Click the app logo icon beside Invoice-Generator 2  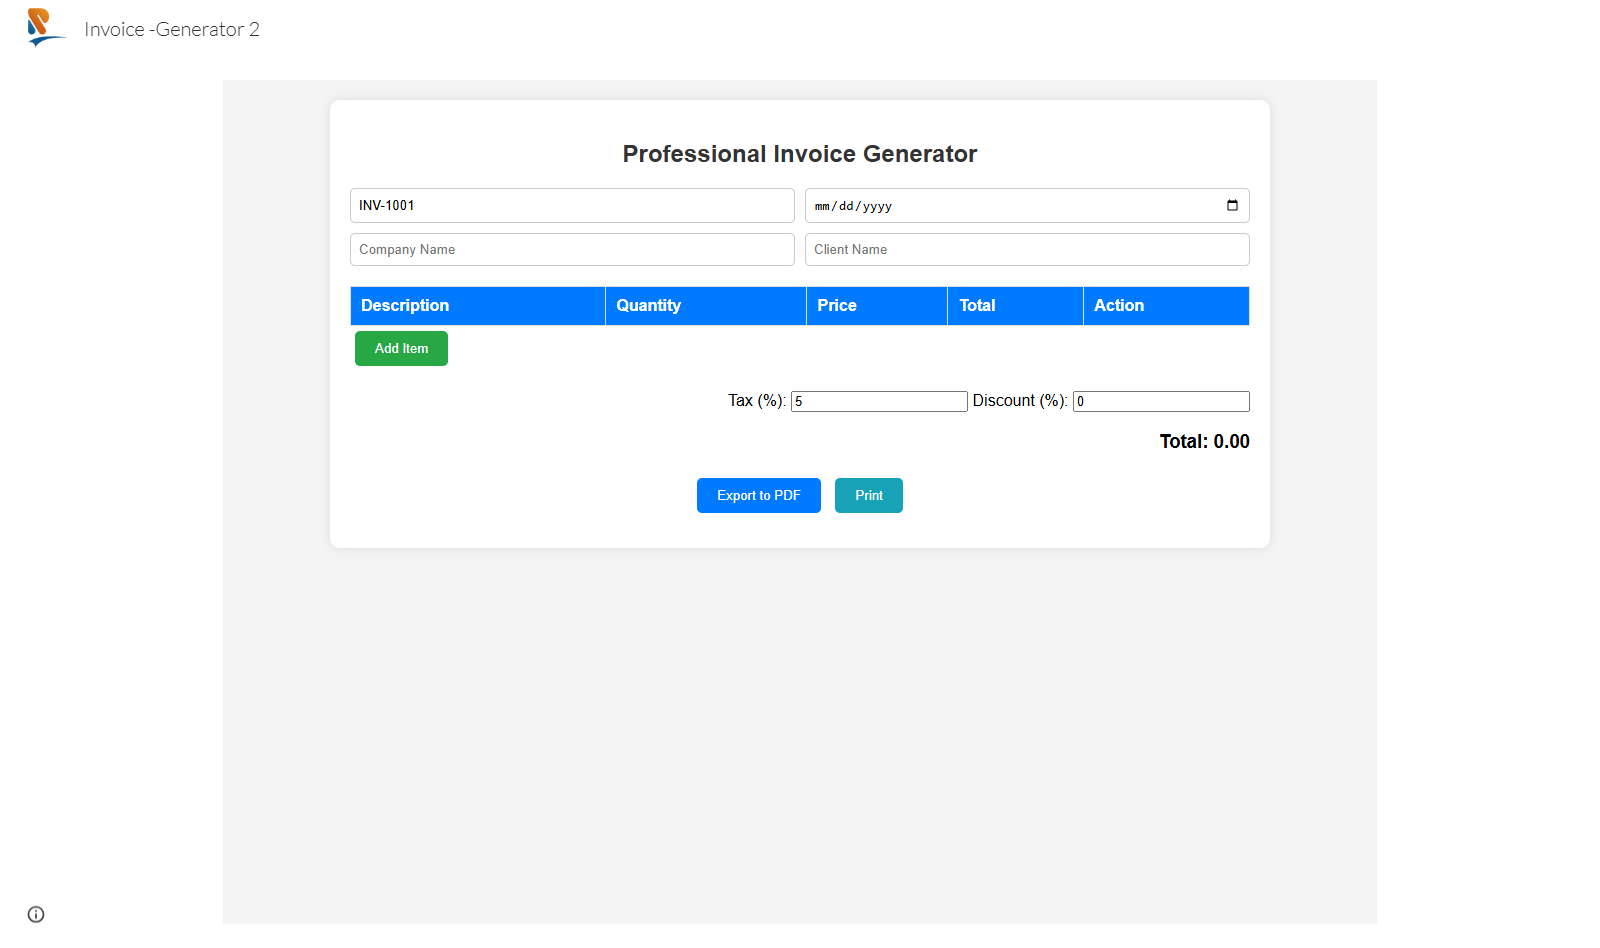46,28
